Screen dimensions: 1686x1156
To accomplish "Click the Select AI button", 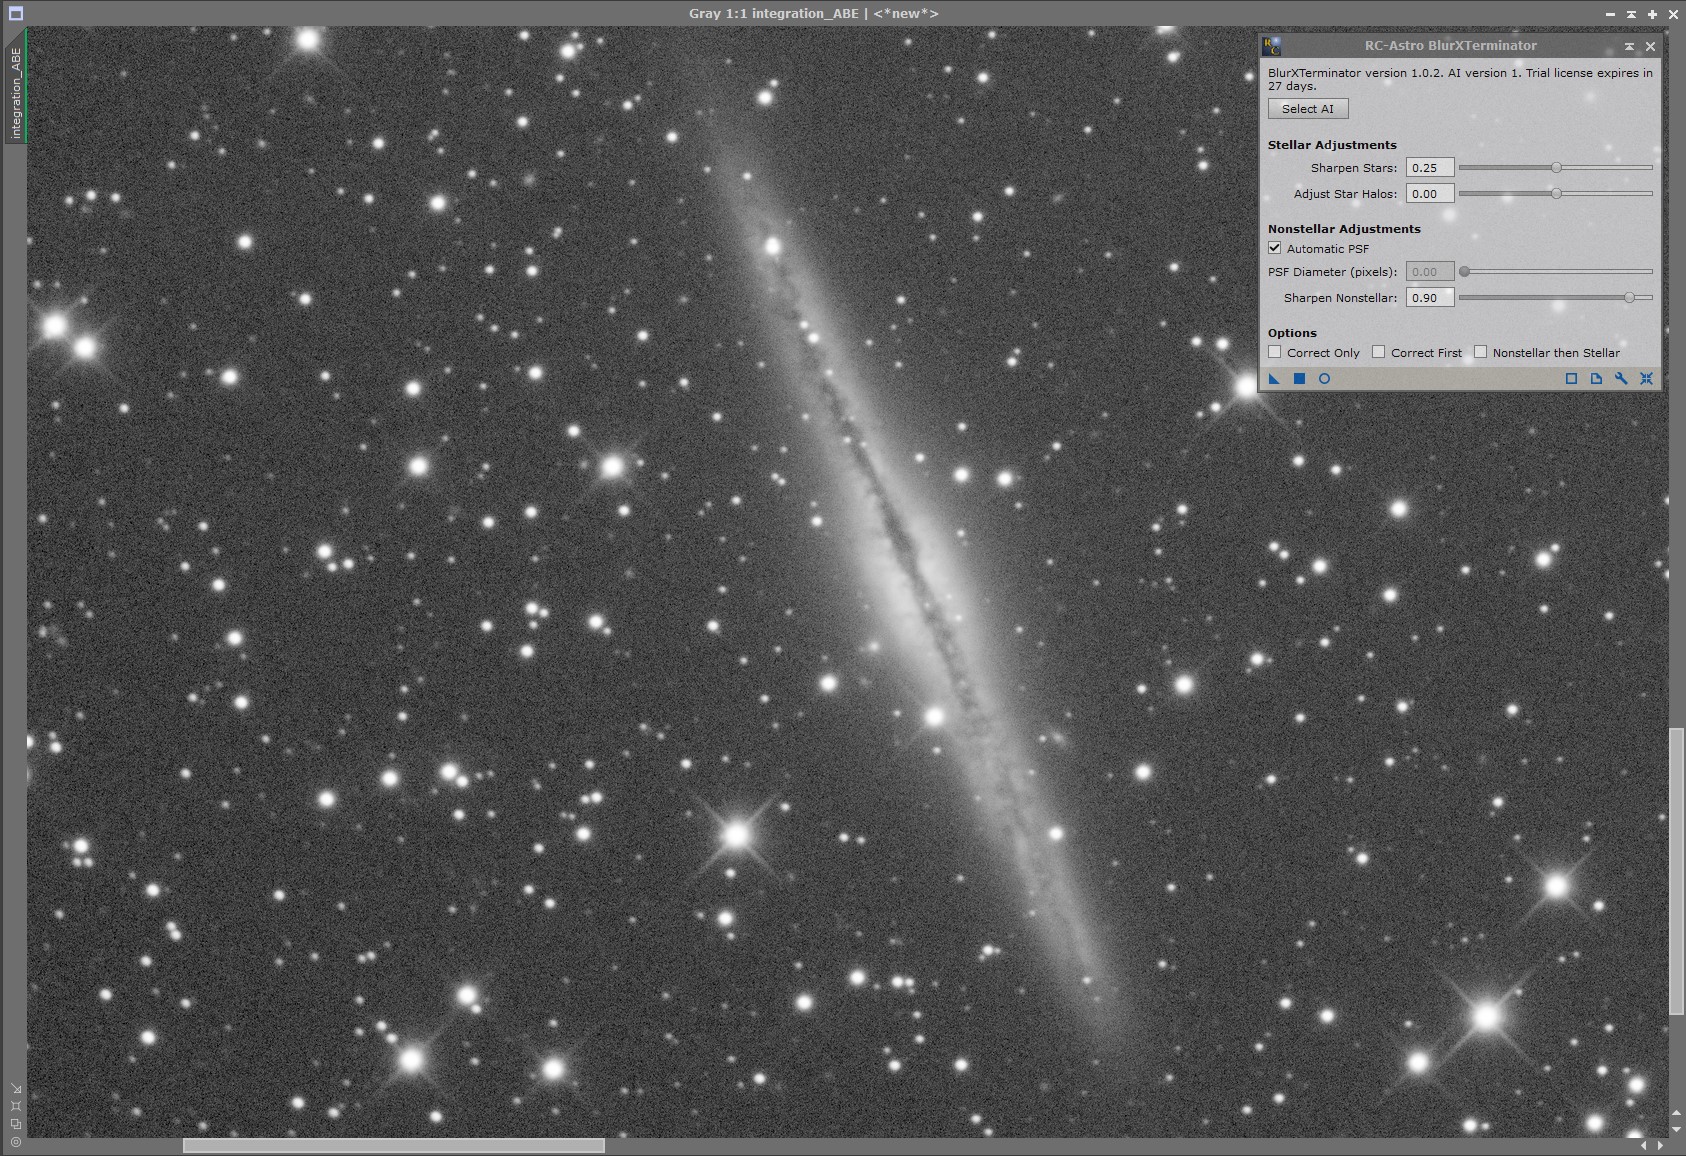I will click(x=1308, y=109).
